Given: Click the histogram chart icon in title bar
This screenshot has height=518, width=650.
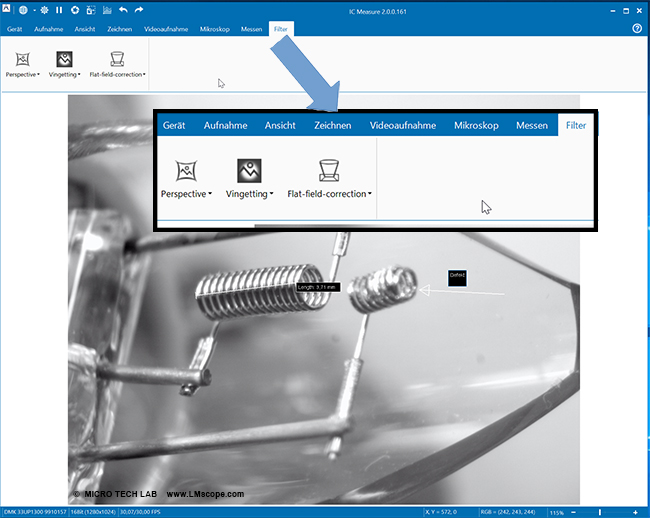Looking at the screenshot, I should (106, 10).
